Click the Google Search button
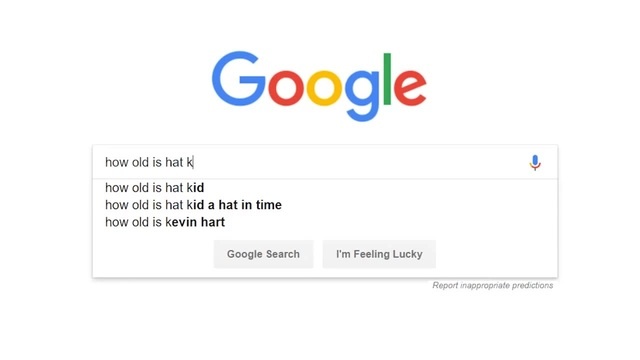 point(263,254)
